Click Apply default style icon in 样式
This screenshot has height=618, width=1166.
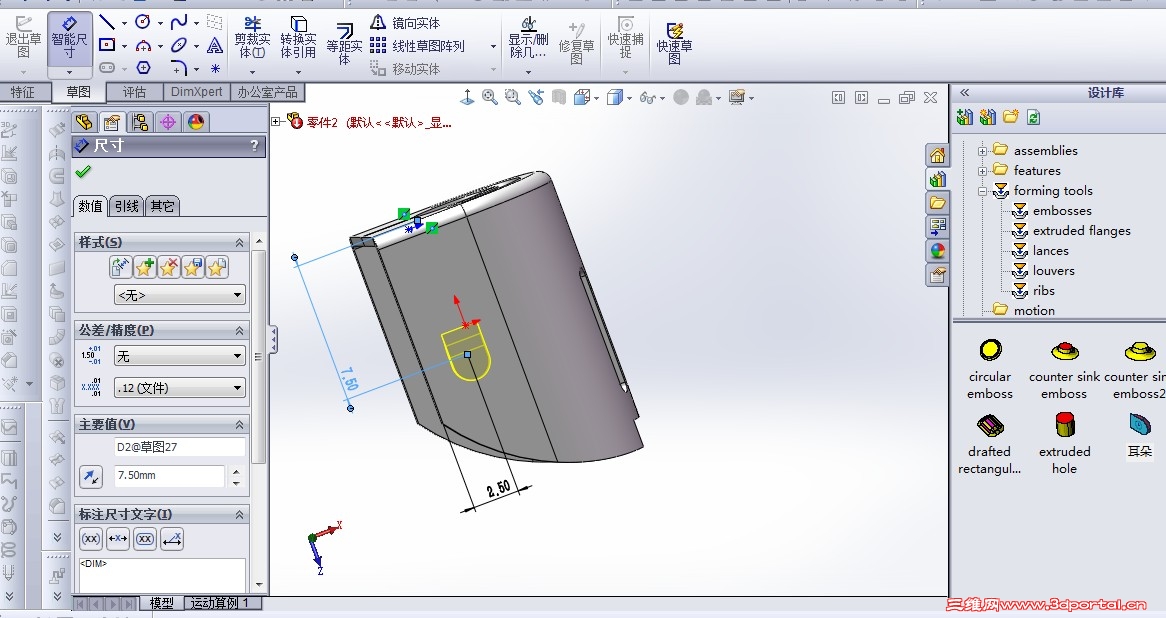120,267
